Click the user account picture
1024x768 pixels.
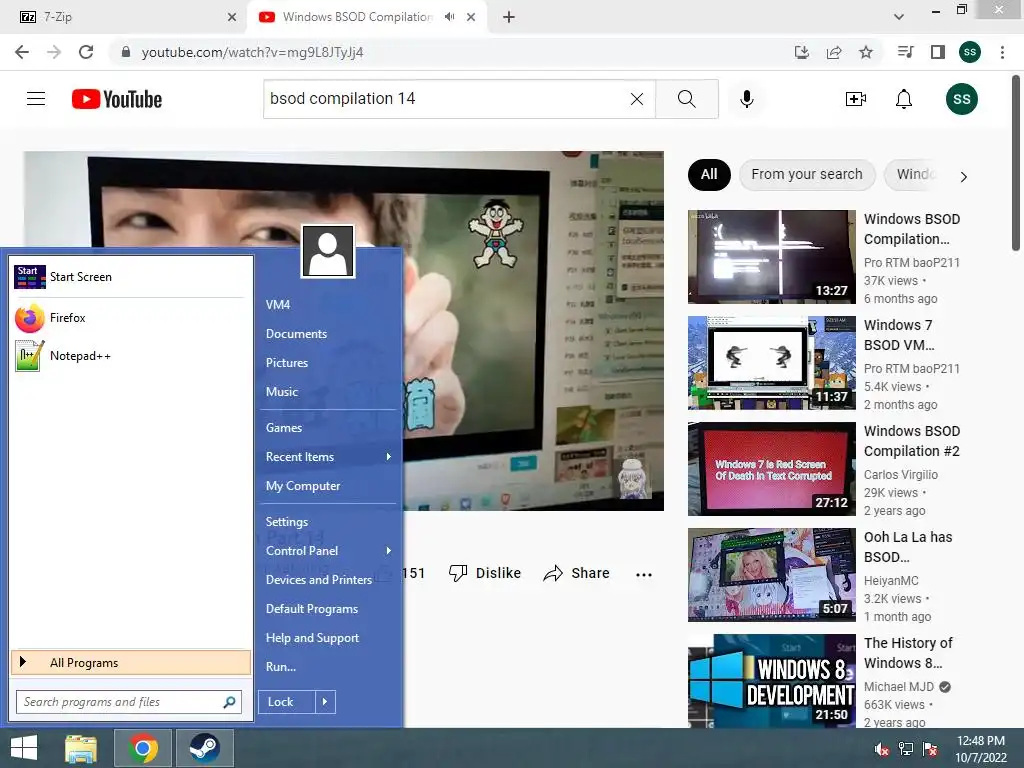328,251
